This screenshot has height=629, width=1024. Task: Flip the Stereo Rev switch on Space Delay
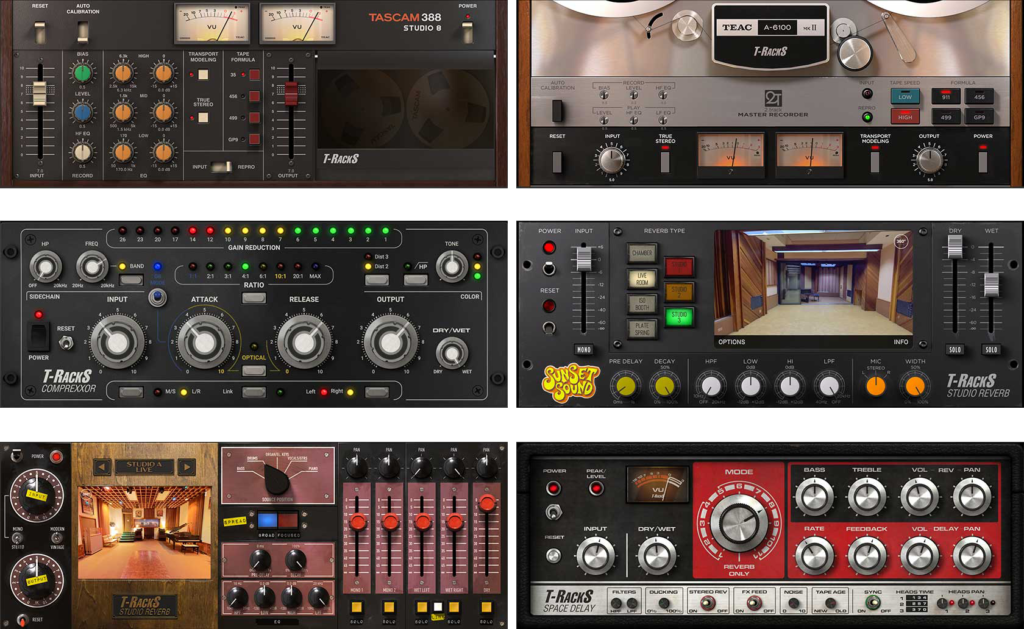[707, 604]
